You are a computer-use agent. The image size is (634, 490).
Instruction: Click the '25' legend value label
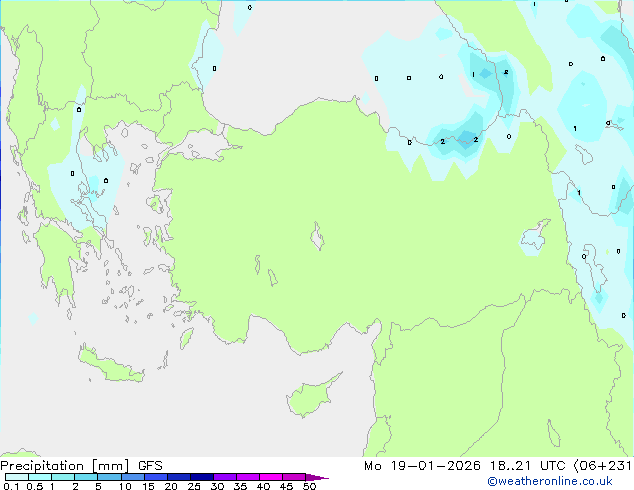click(194, 486)
